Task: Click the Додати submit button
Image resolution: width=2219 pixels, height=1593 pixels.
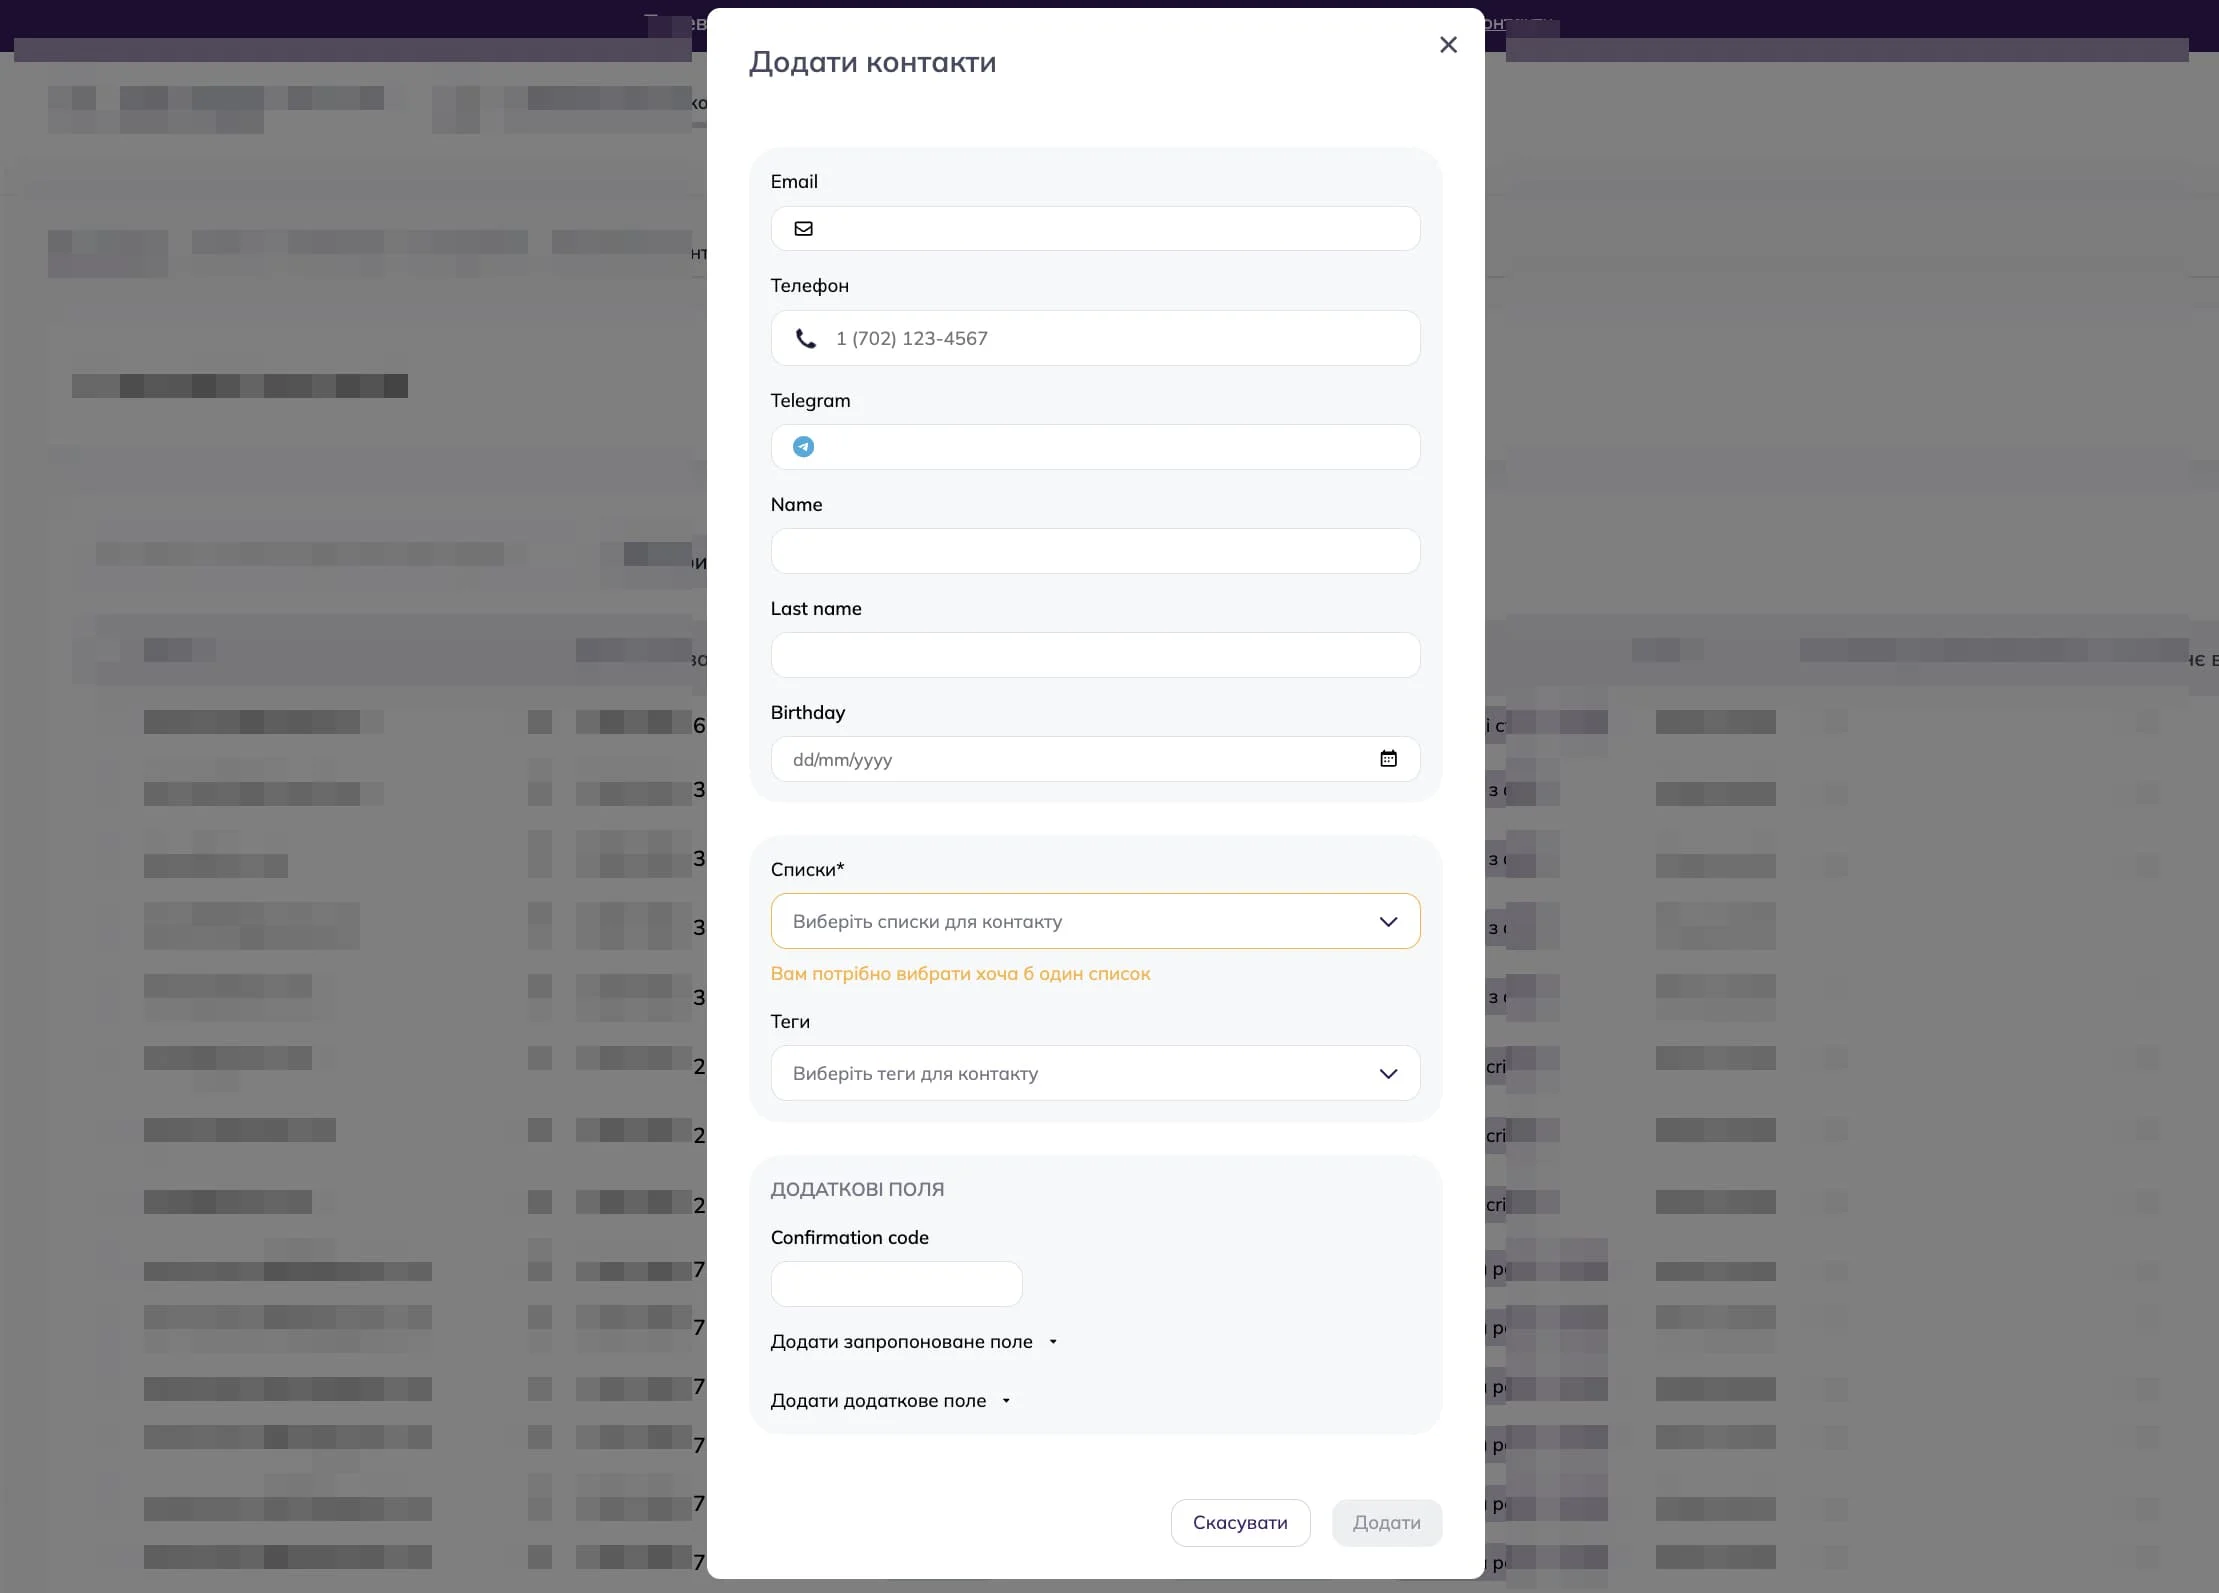Action: click(x=1387, y=1523)
